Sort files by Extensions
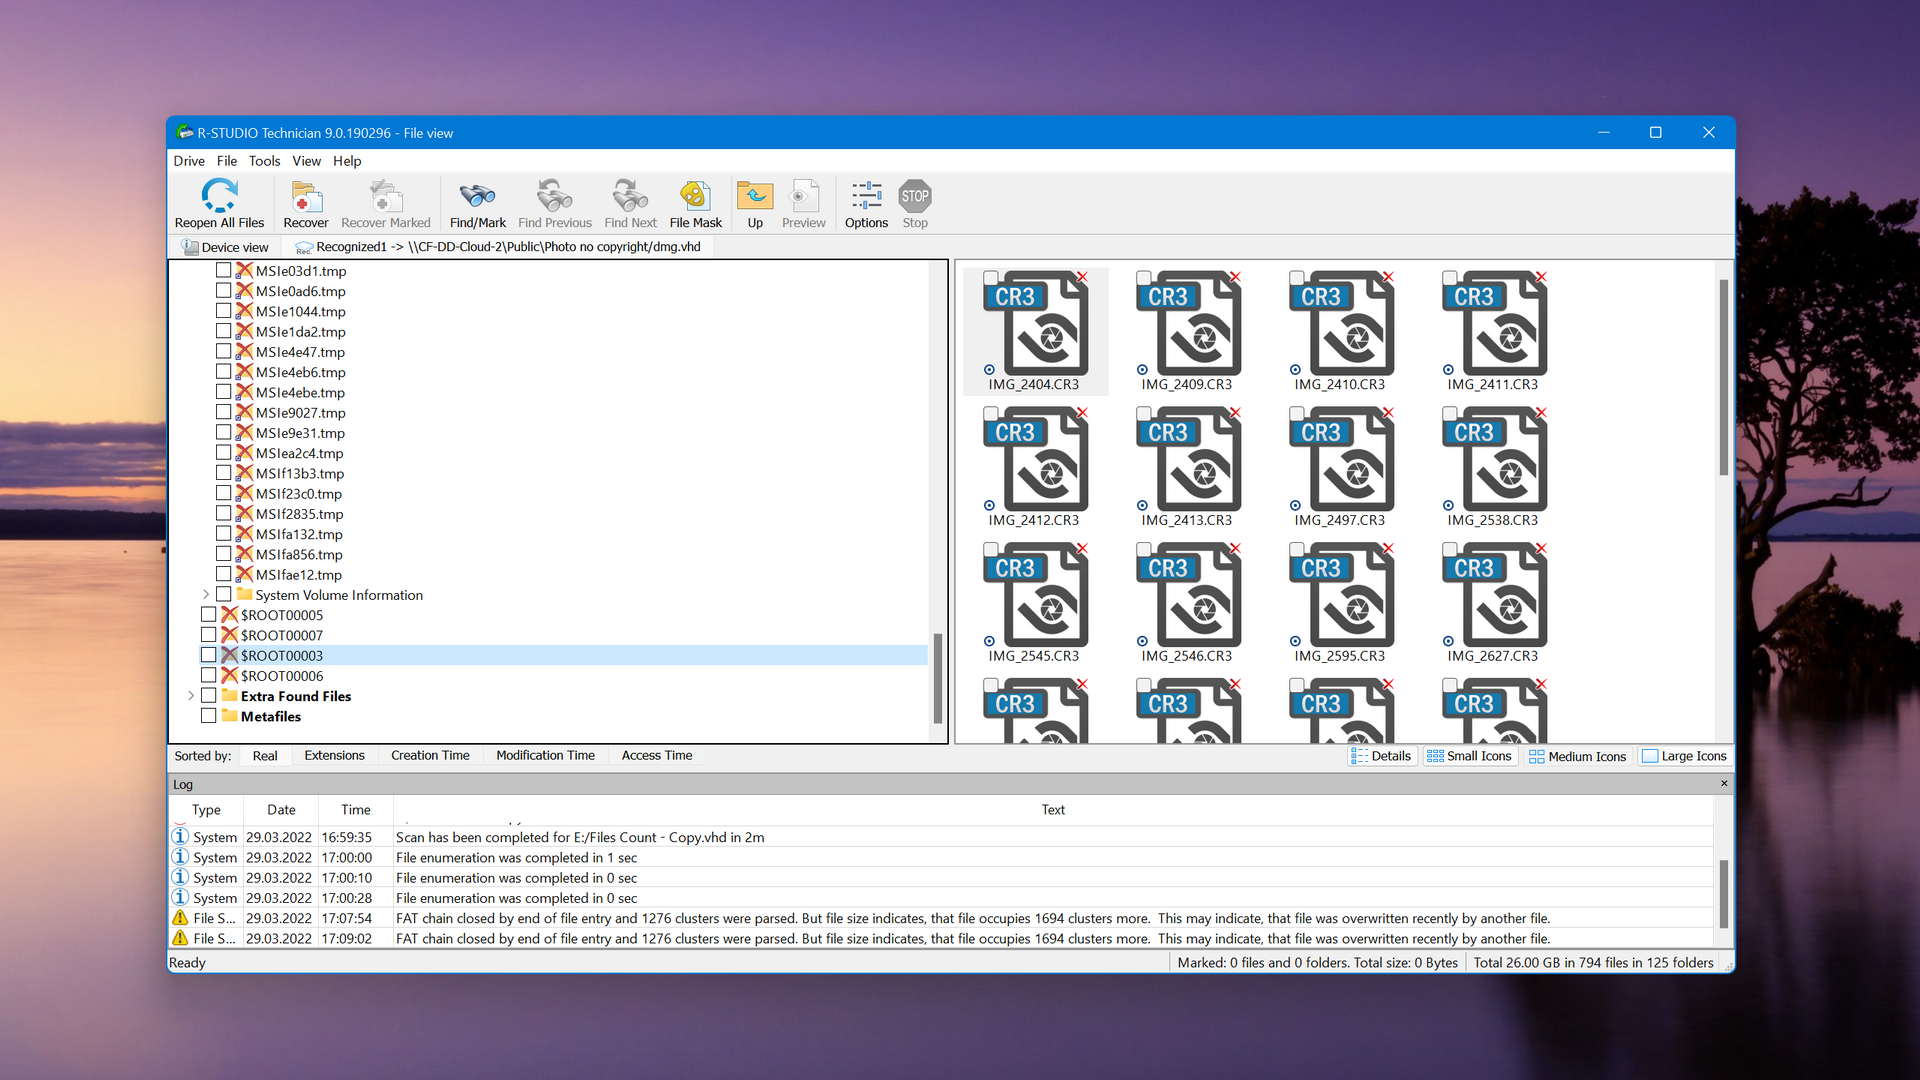This screenshot has height=1080, width=1920. [x=334, y=756]
